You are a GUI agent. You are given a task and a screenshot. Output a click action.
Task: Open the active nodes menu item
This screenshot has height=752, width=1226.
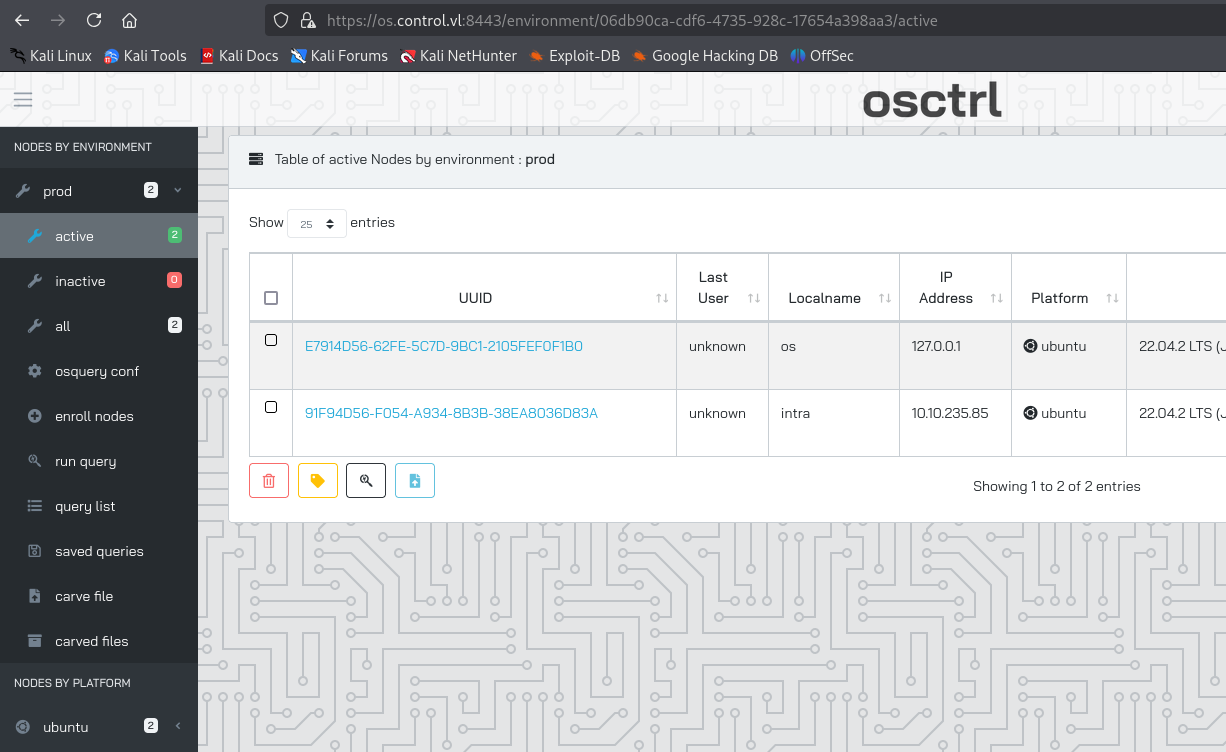[99, 236]
